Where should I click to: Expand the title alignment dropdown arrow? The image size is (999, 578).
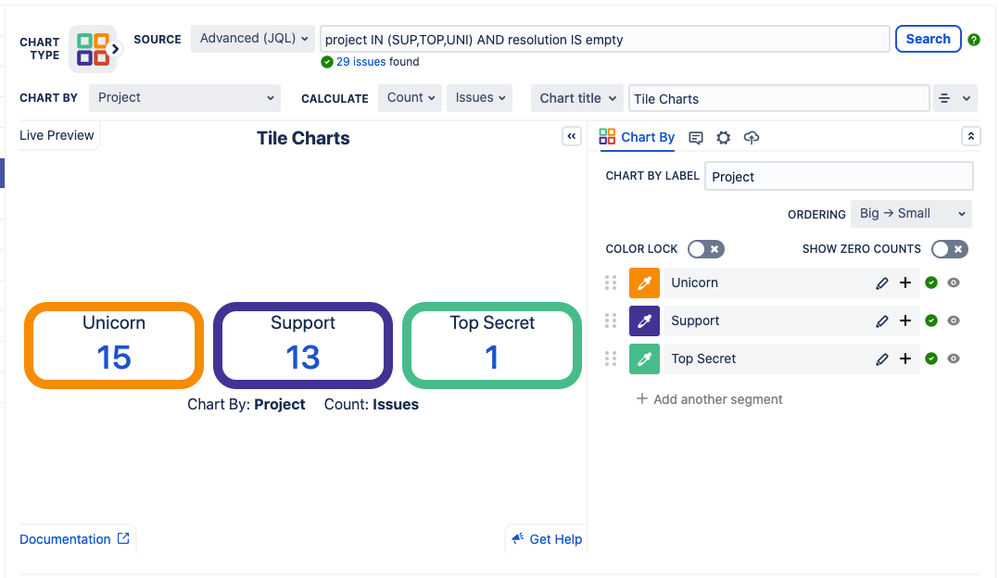[x=967, y=98]
